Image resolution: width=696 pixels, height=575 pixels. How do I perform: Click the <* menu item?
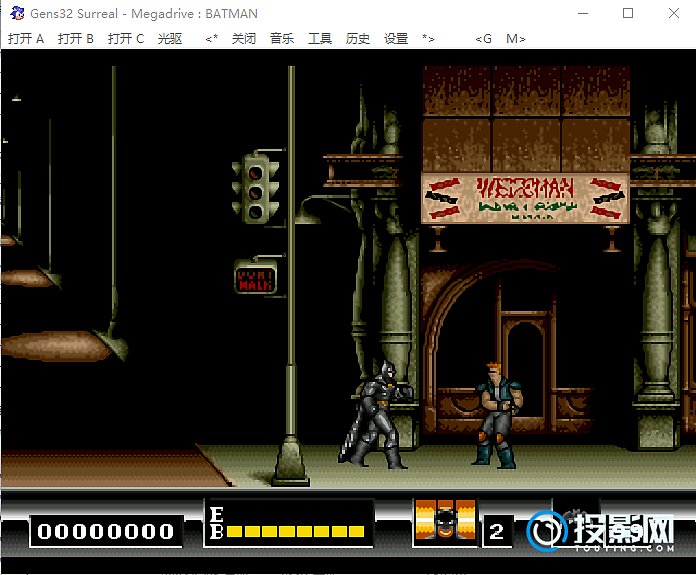tap(211, 39)
